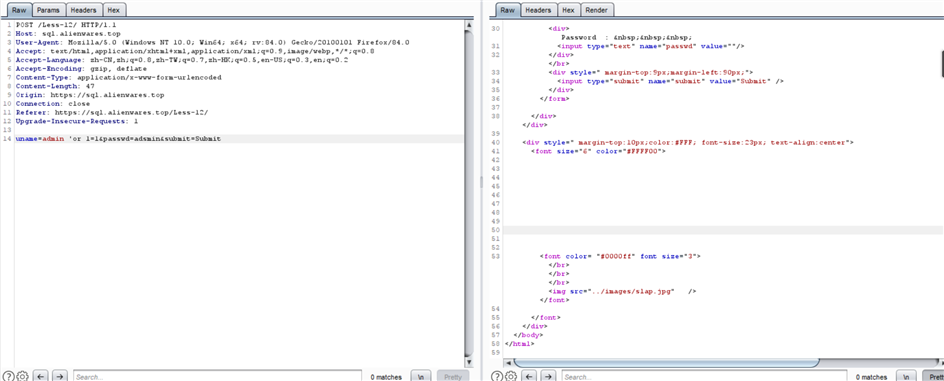Toggle Pretty formatting in response panel
The height and width of the screenshot is (381, 944).
click(933, 376)
